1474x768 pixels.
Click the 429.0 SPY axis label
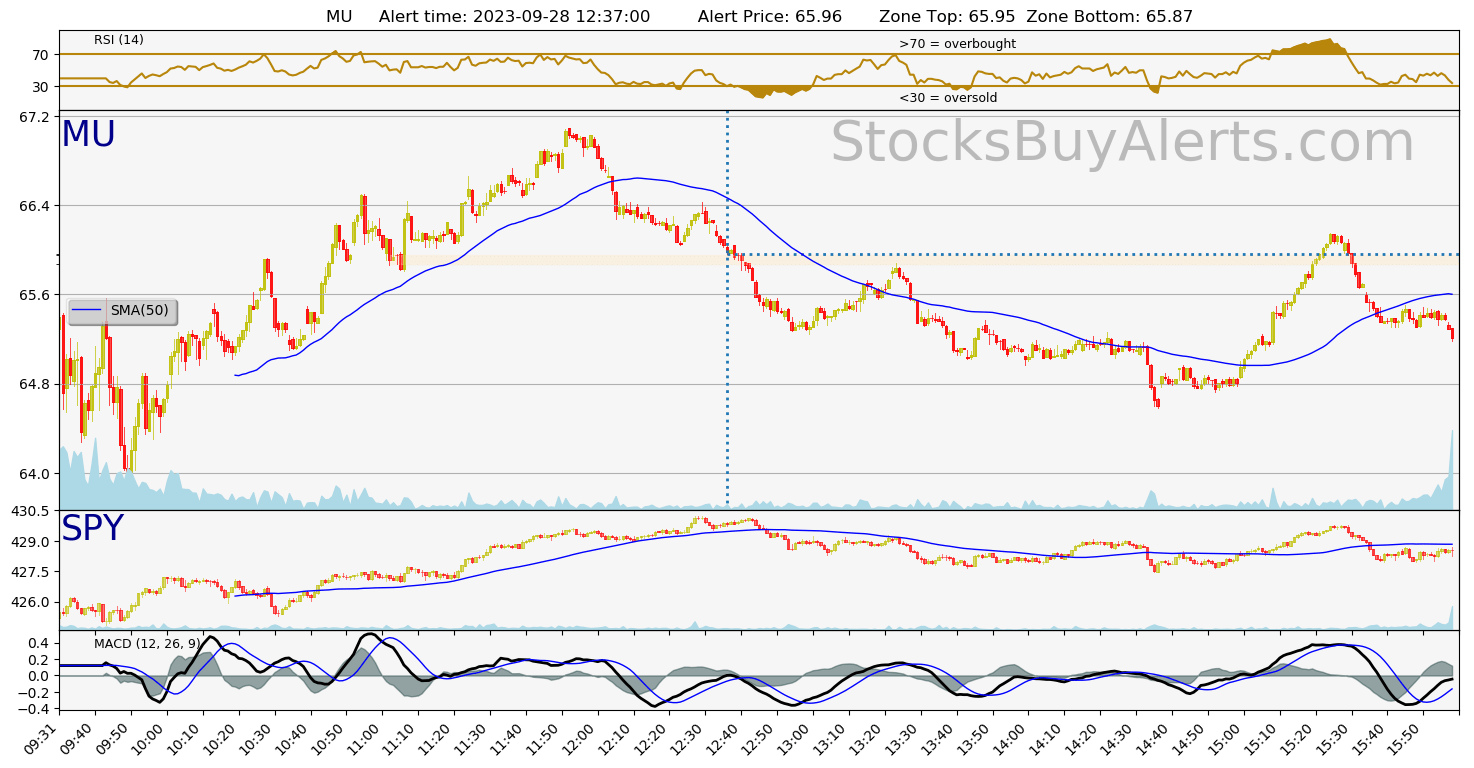pyautogui.click(x=29, y=542)
